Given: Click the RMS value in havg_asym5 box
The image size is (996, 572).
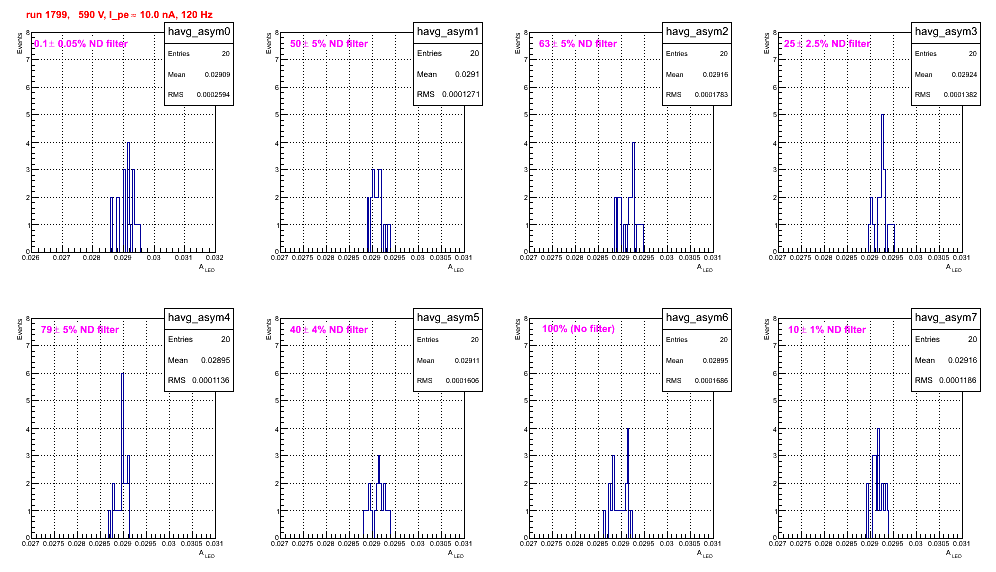Looking at the screenshot, I should pyautogui.click(x=462, y=381).
